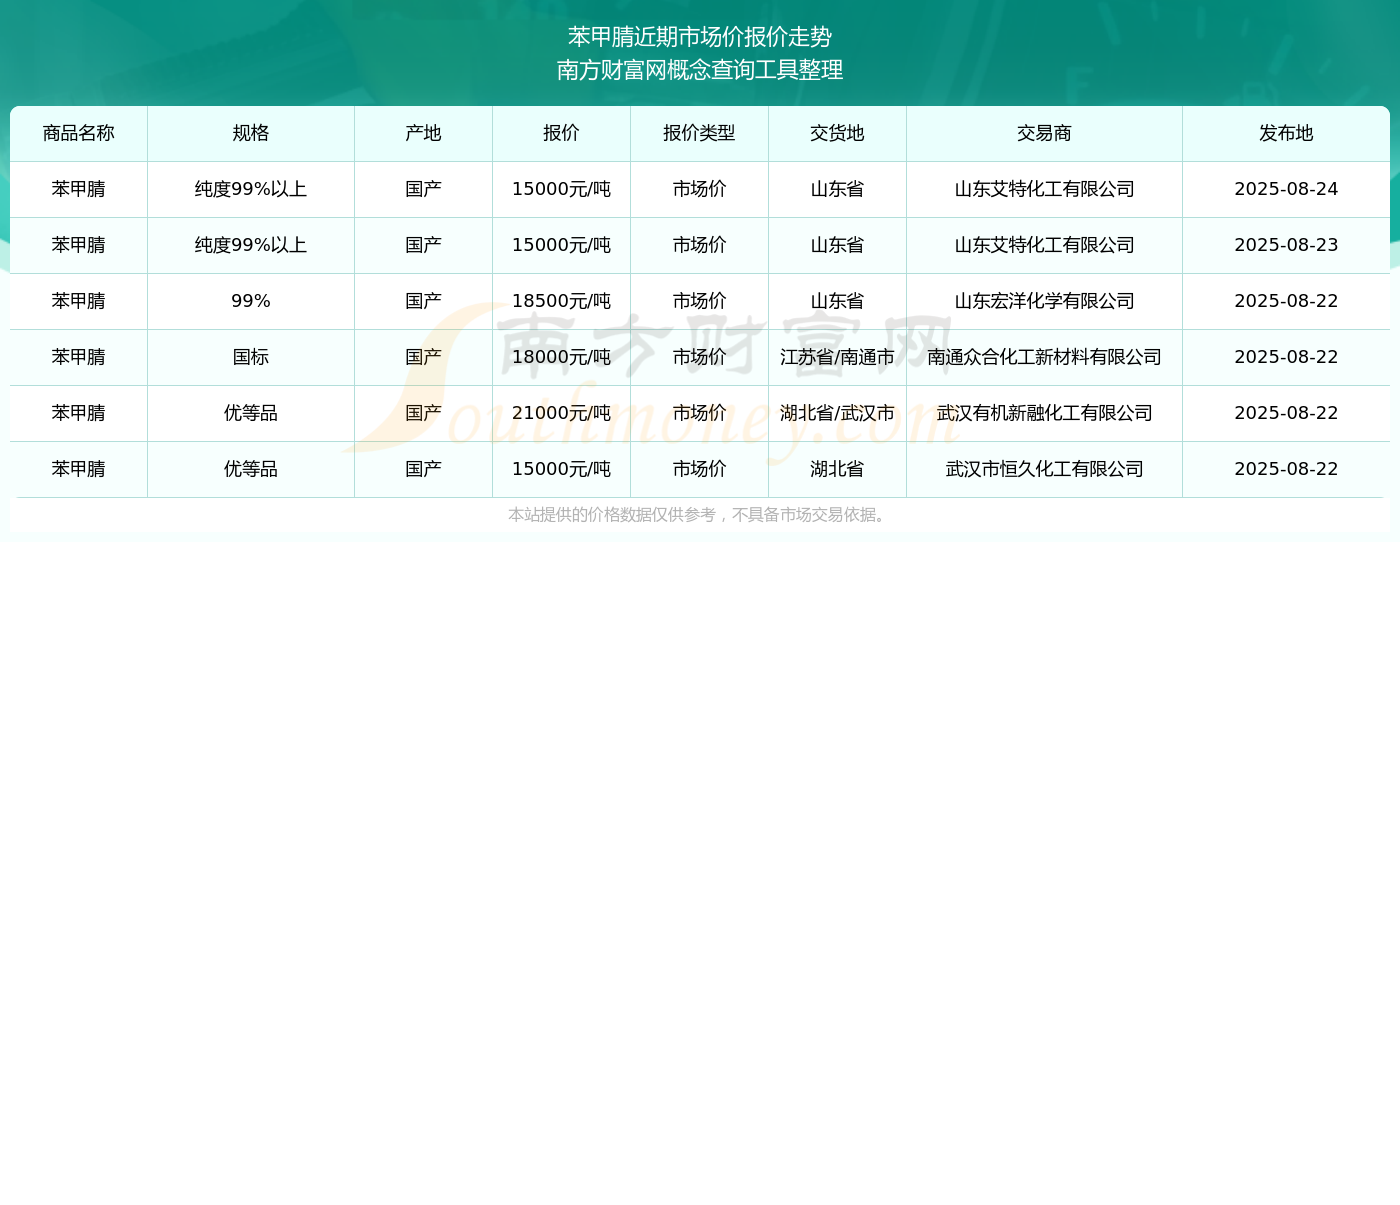Click 山东宏洋化学有限公司 cell
Screen dimensions: 1400x1205
point(1044,301)
